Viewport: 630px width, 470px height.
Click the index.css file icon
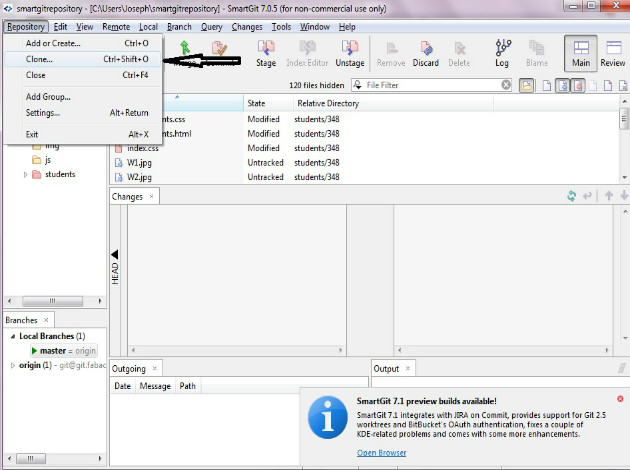click(x=119, y=148)
